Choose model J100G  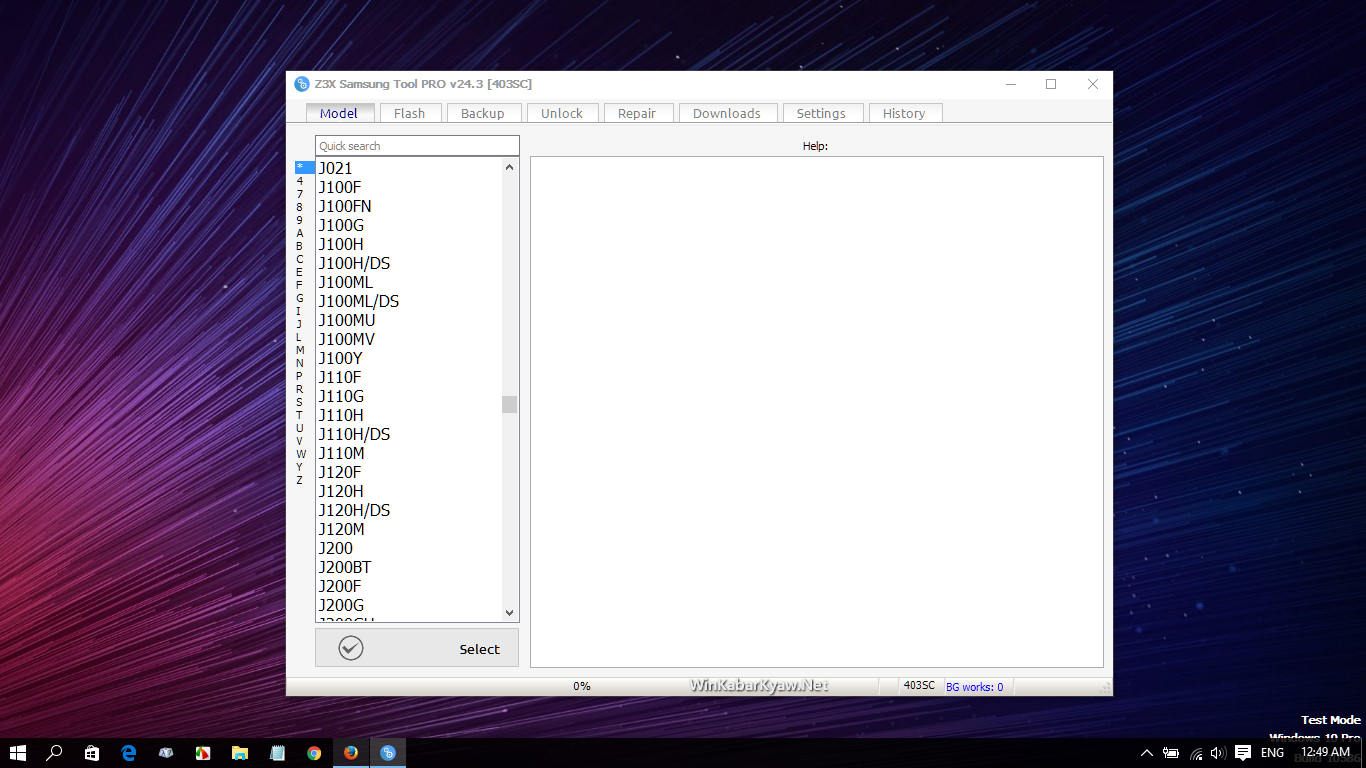(x=341, y=225)
